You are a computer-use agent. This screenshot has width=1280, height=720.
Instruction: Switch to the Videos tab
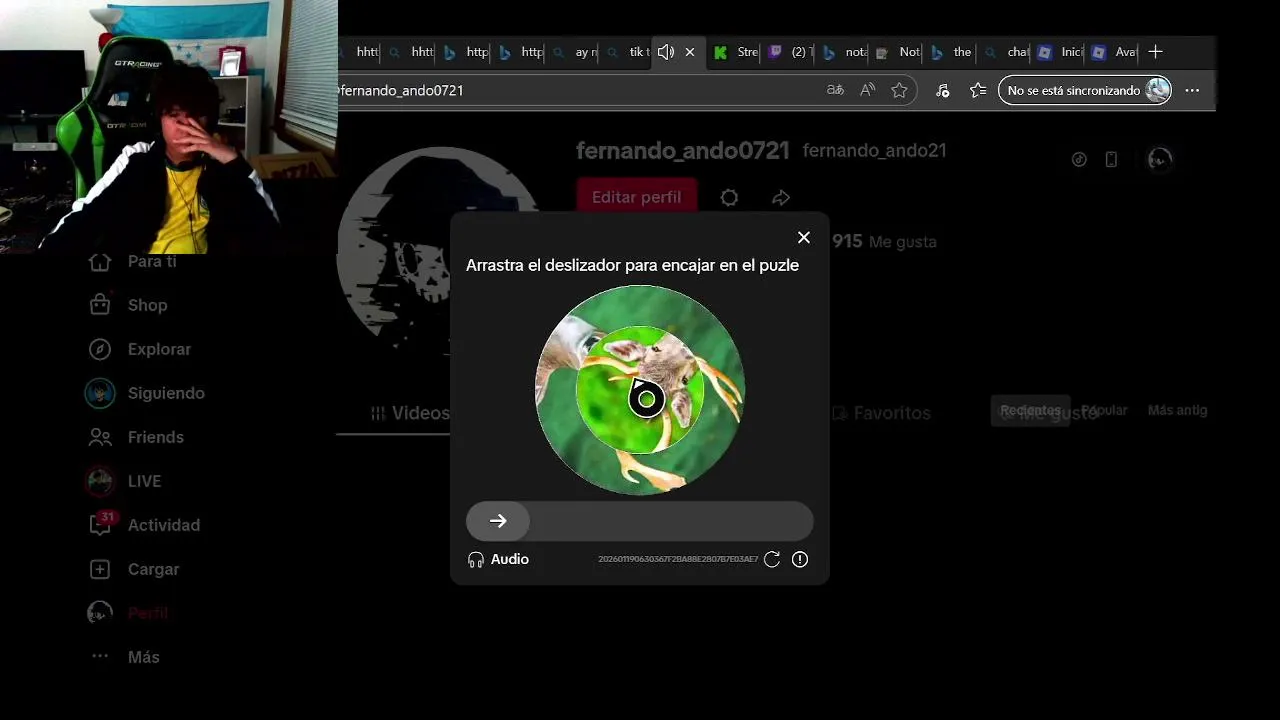pyautogui.click(x=410, y=413)
